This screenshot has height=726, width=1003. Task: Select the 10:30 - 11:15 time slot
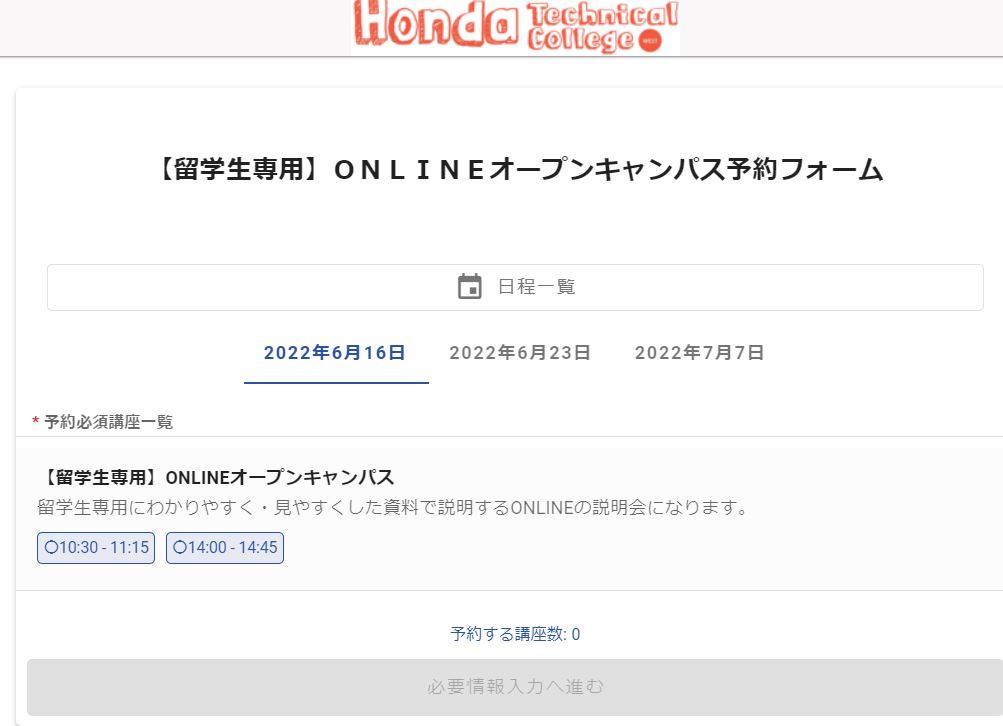click(x=96, y=548)
